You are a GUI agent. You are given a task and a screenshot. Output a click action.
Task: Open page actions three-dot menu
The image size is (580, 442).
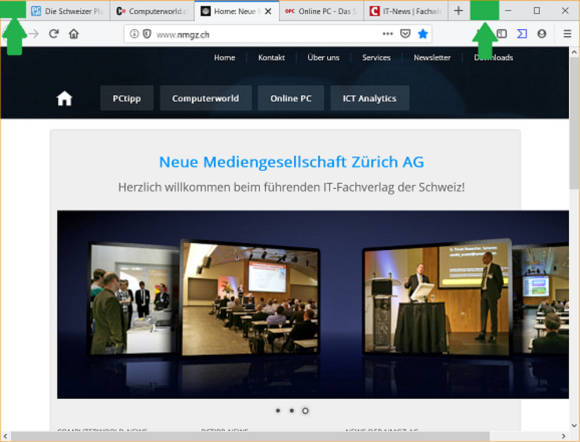pyautogui.click(x=387, y=34)
